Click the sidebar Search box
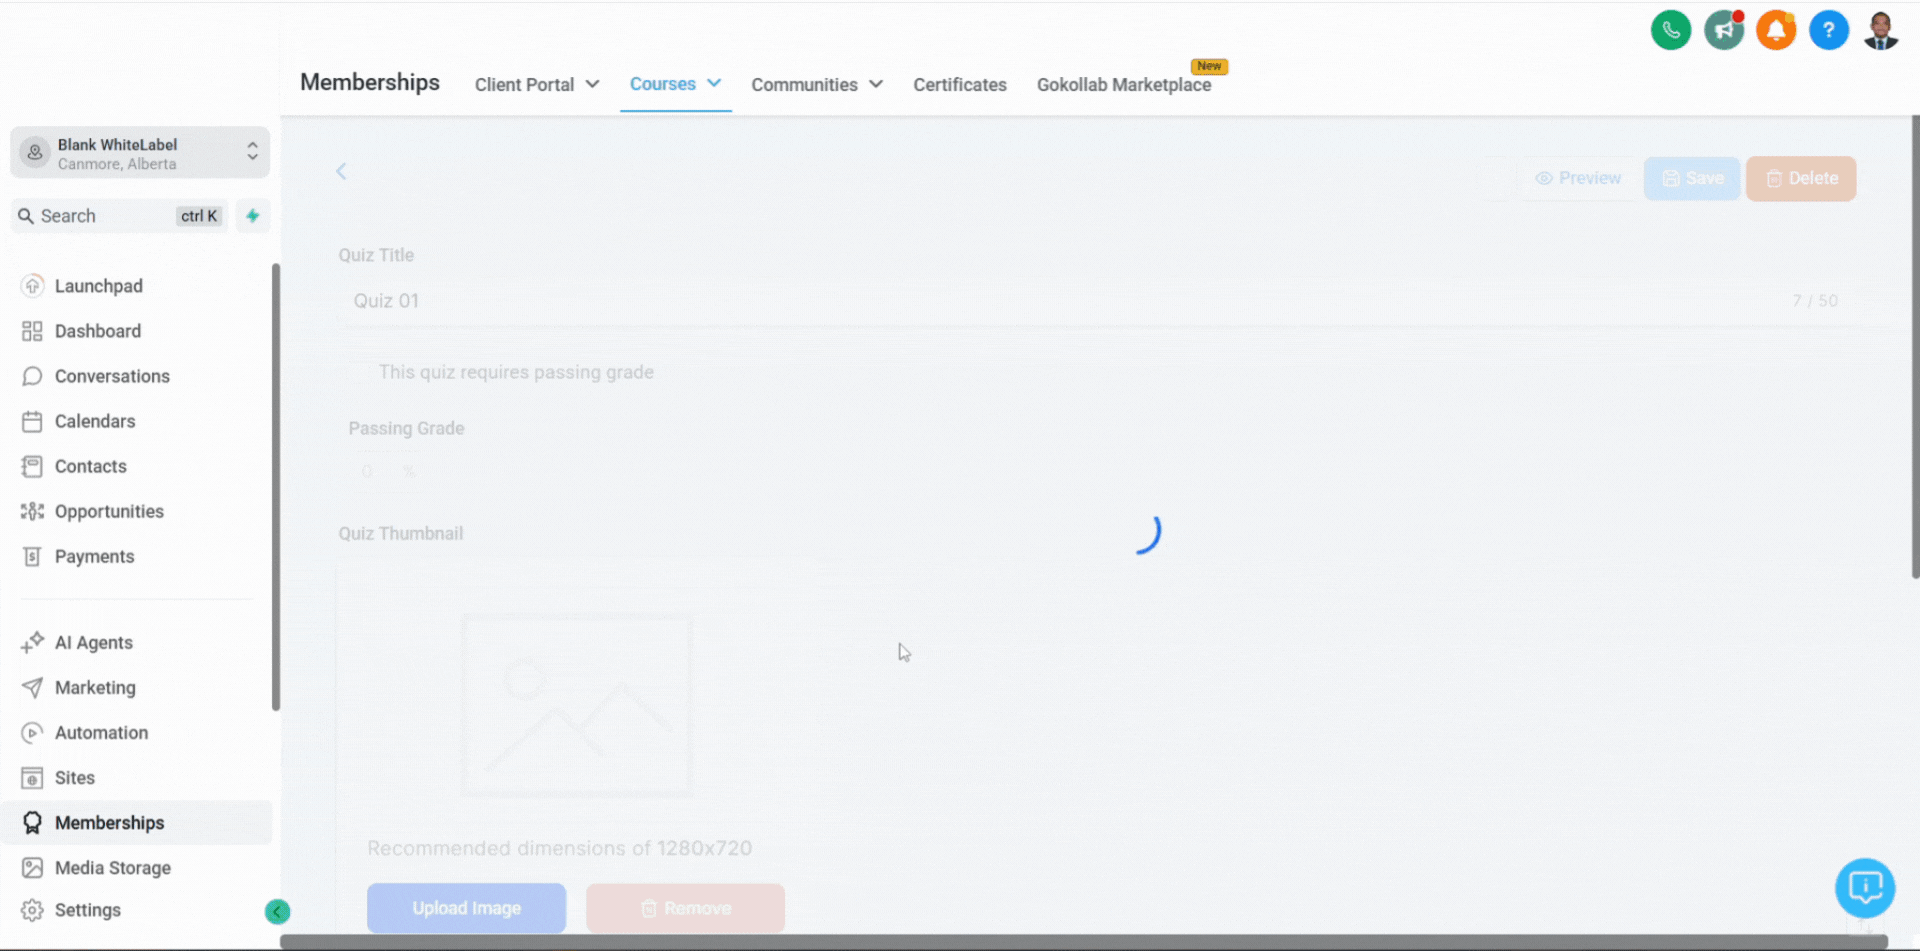1920x951 pixels. pos(119,216)
